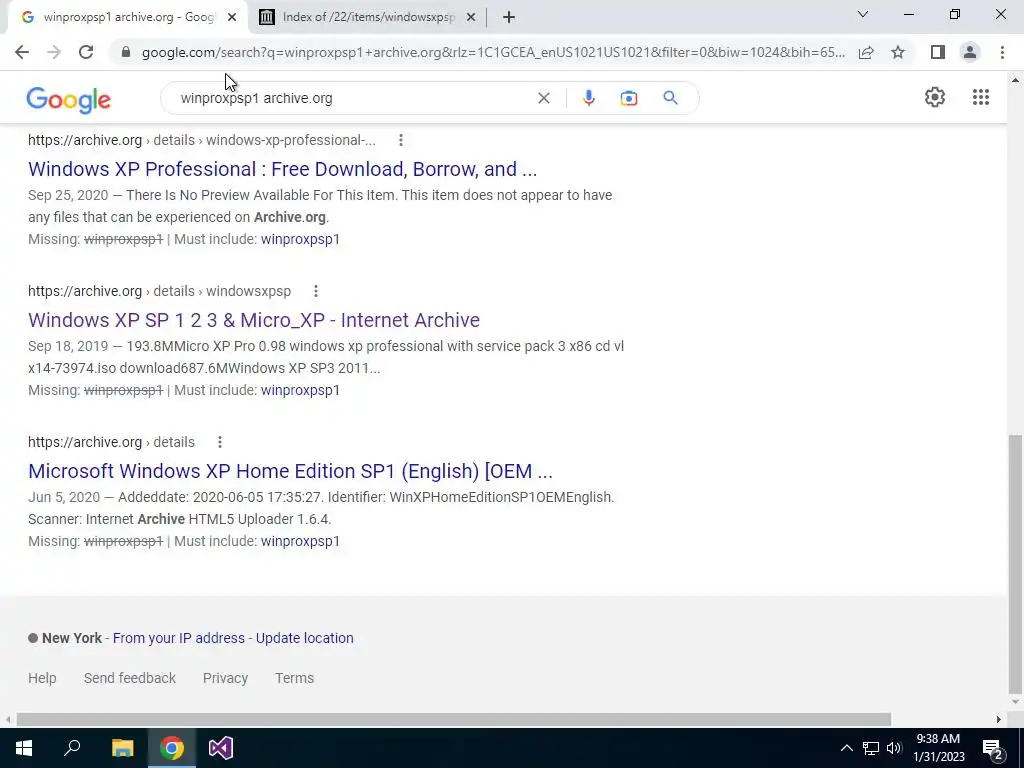Open Chrome side panel
Screen dimensions: 1024x768
938,52
